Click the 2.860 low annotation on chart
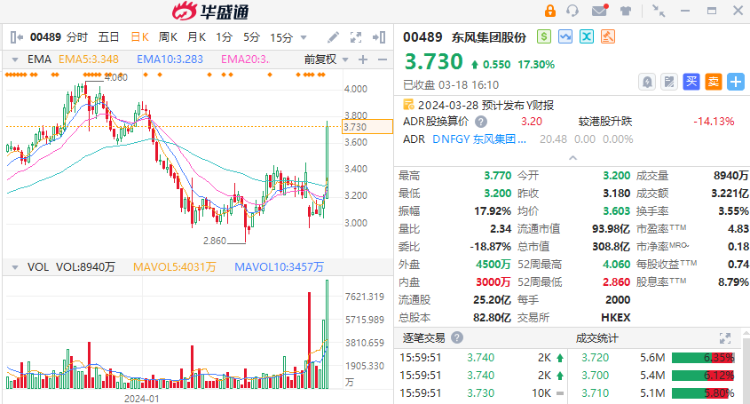Viewport: 750px width, 404px height. (x=215, y=240)
